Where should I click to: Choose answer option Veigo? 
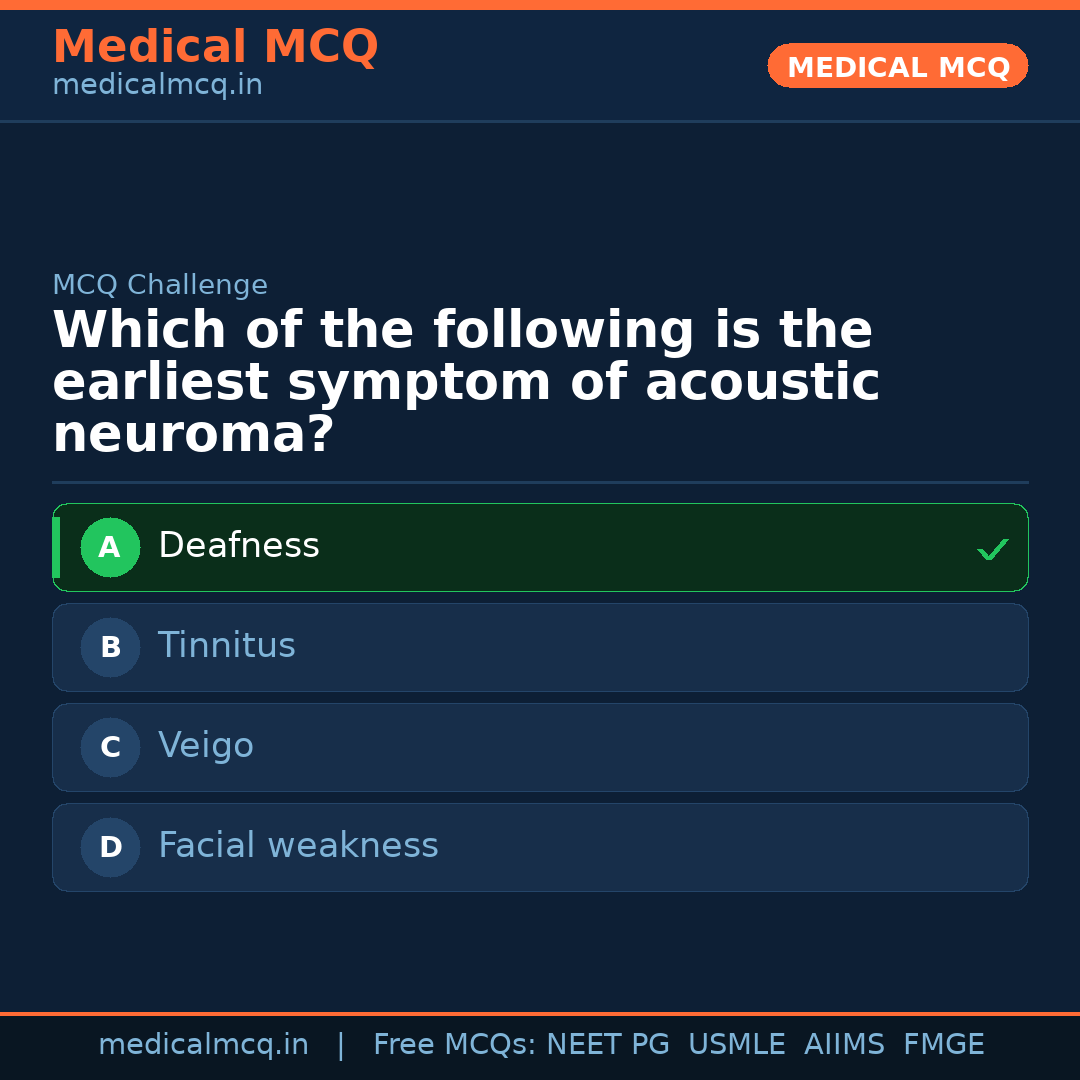pyautogui.click(x=540, y=747)
